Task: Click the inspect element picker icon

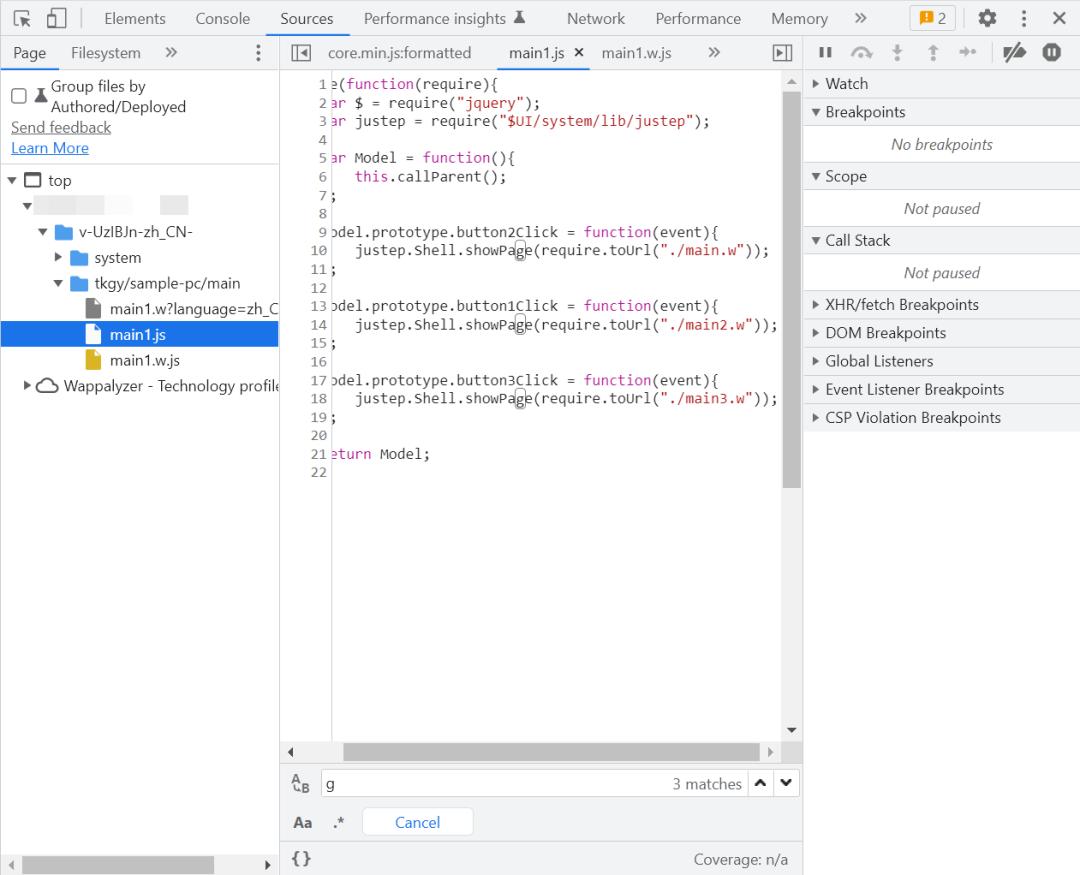Action: 22,18
